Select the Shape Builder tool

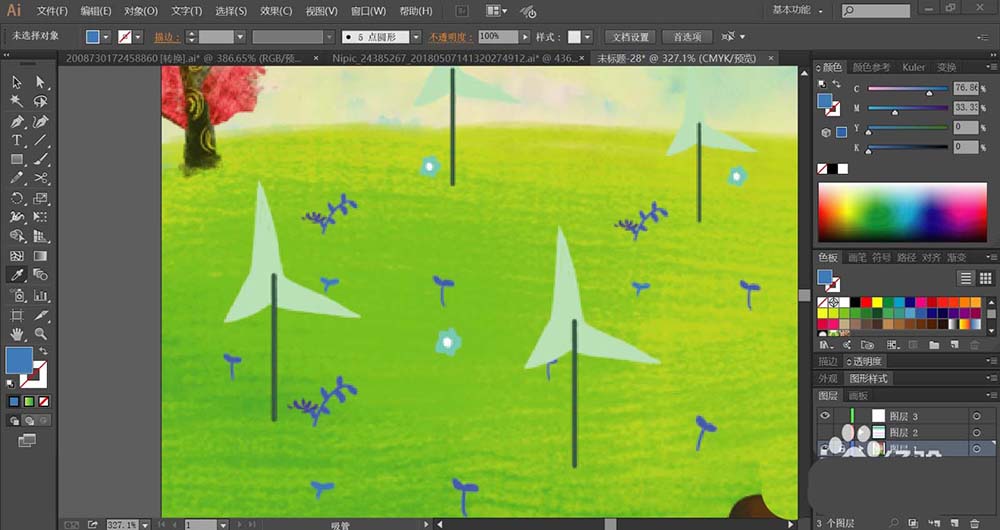17,237
